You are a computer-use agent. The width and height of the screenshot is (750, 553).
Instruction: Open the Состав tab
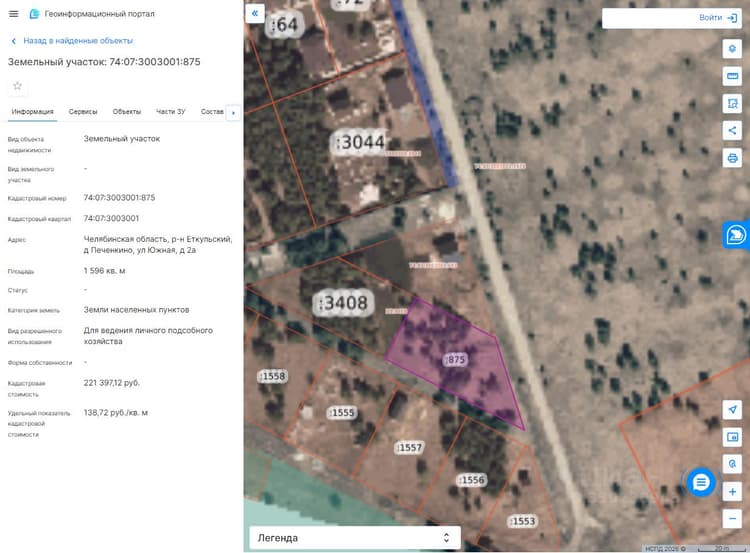[x=212, y=111]
